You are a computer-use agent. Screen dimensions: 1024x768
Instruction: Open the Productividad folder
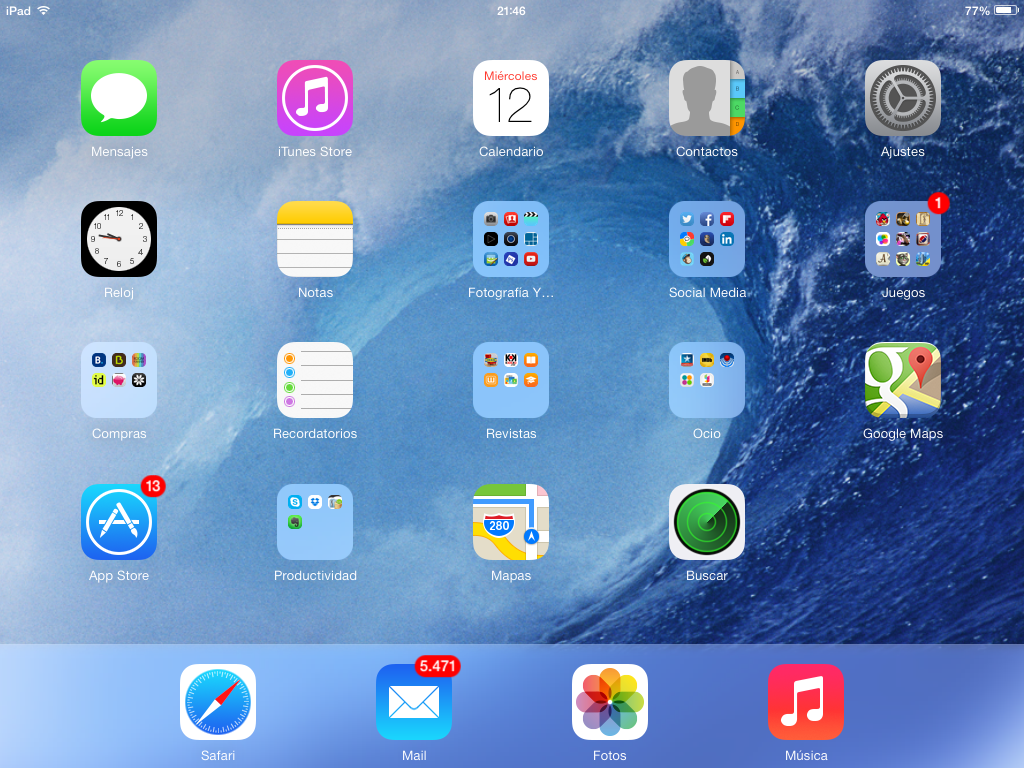[315, 522]
